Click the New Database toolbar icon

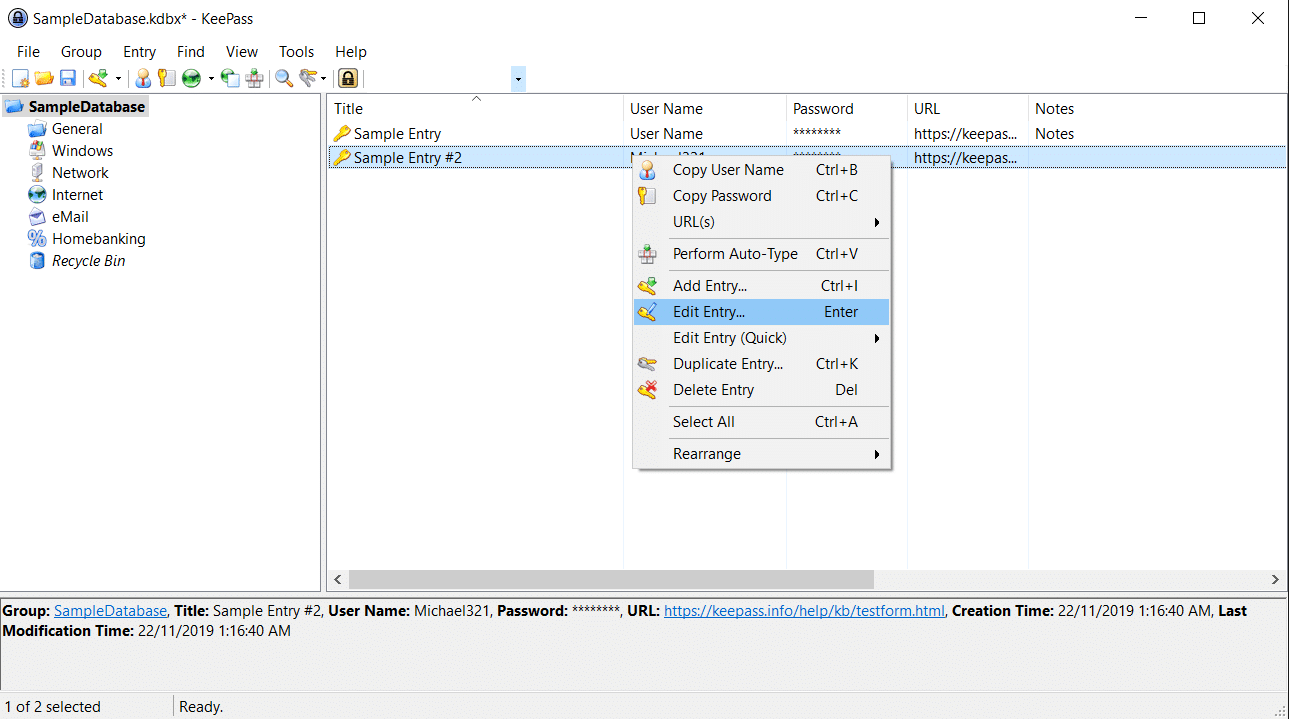click(20, 78)
